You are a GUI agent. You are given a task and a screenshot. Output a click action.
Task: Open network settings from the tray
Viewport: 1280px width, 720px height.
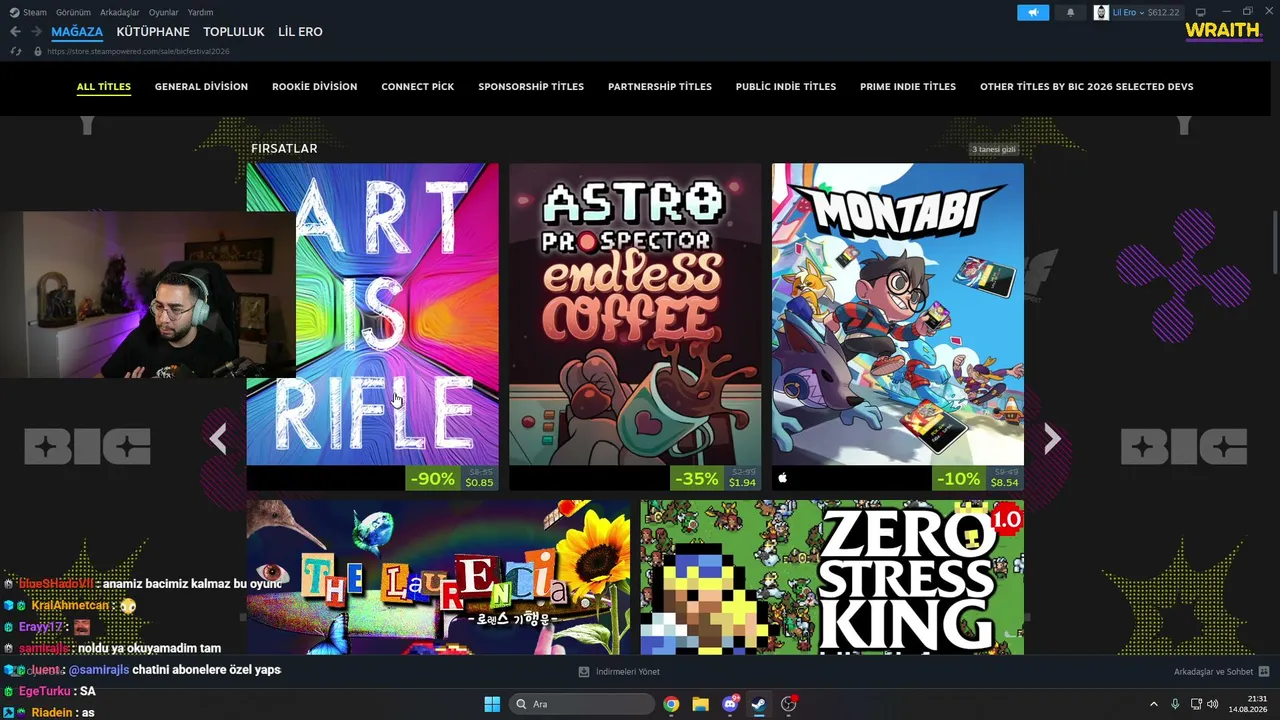[1196, 704]
